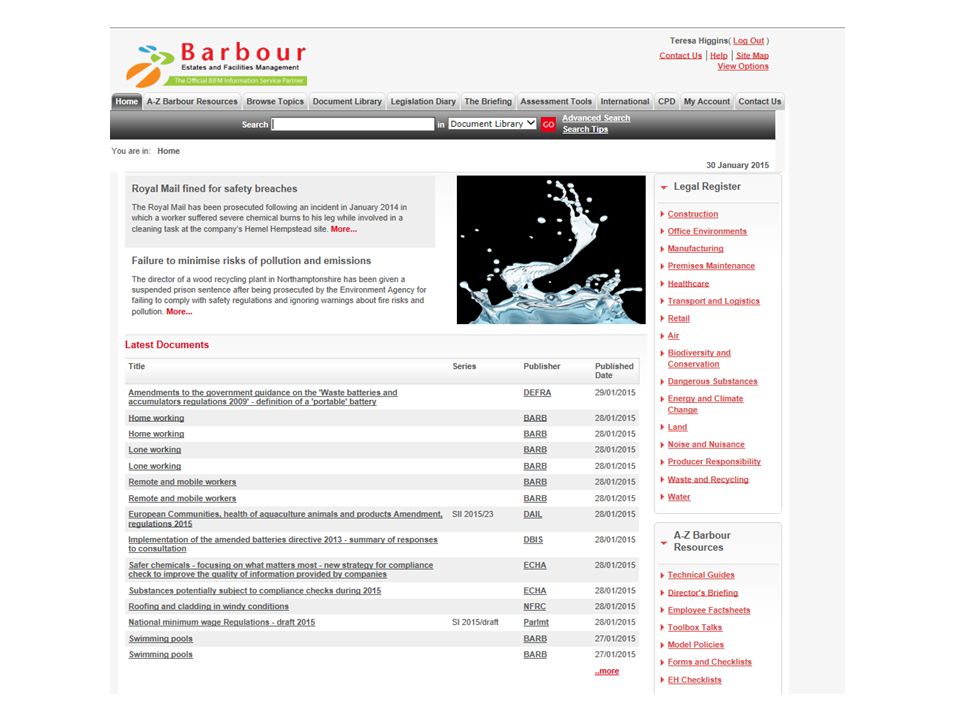Click the DAIL publisher link
Viewport: 960px width, 720px height.
click(533, 514)
